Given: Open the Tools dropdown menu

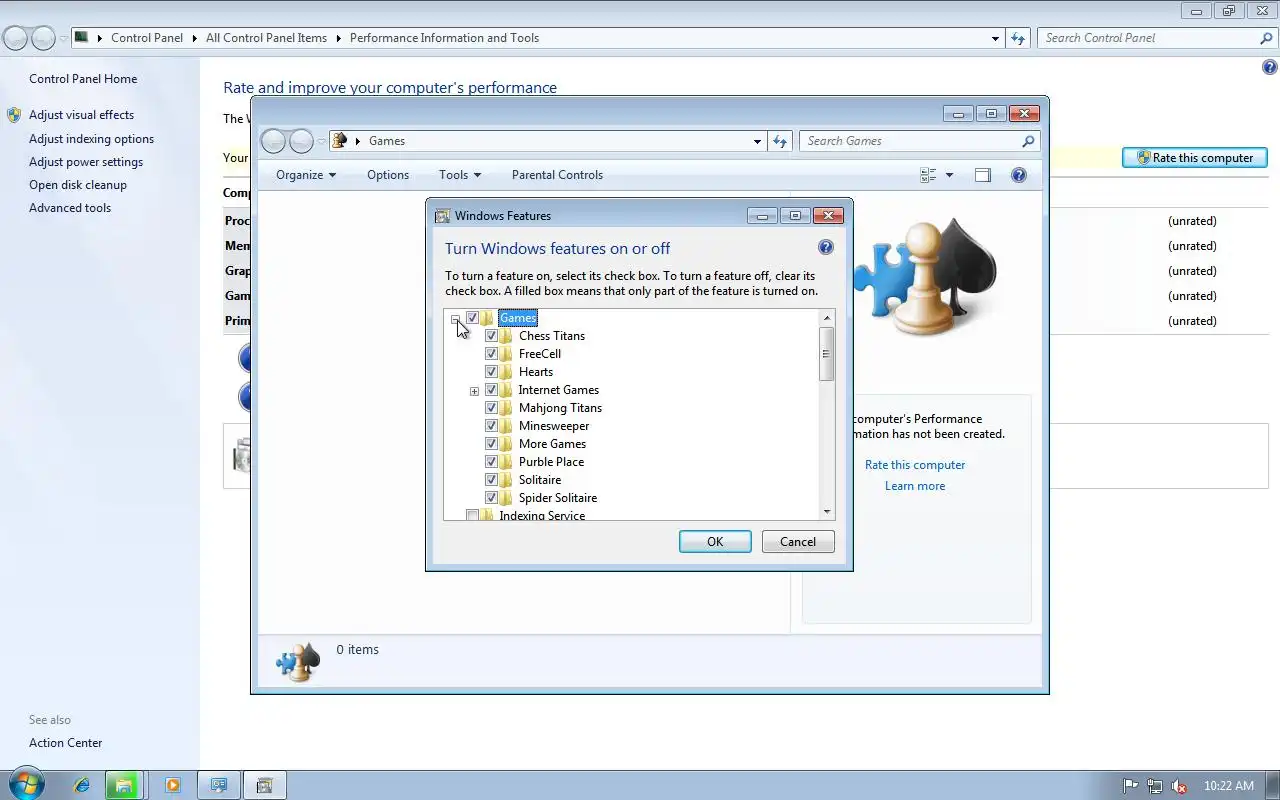Looking at the screenshot, I should coord(460,175).
